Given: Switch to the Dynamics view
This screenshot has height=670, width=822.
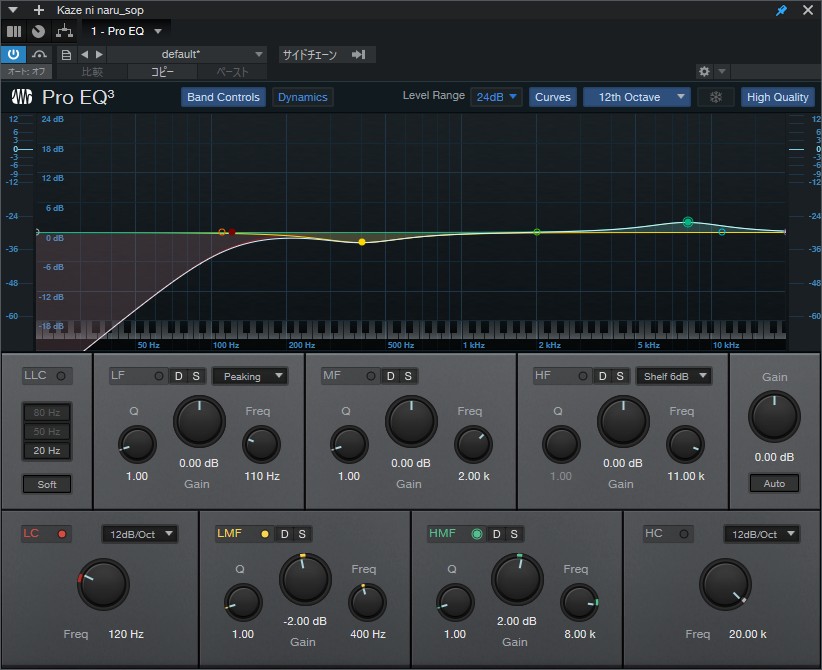Looking at the screenshot, I should click(x=302, y=97).
